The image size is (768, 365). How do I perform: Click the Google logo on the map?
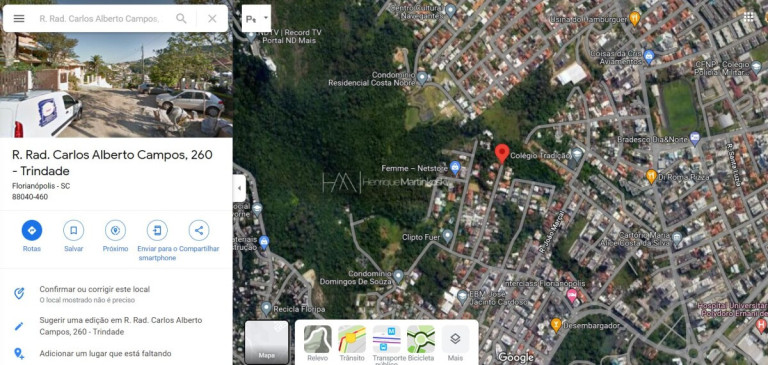515,357
